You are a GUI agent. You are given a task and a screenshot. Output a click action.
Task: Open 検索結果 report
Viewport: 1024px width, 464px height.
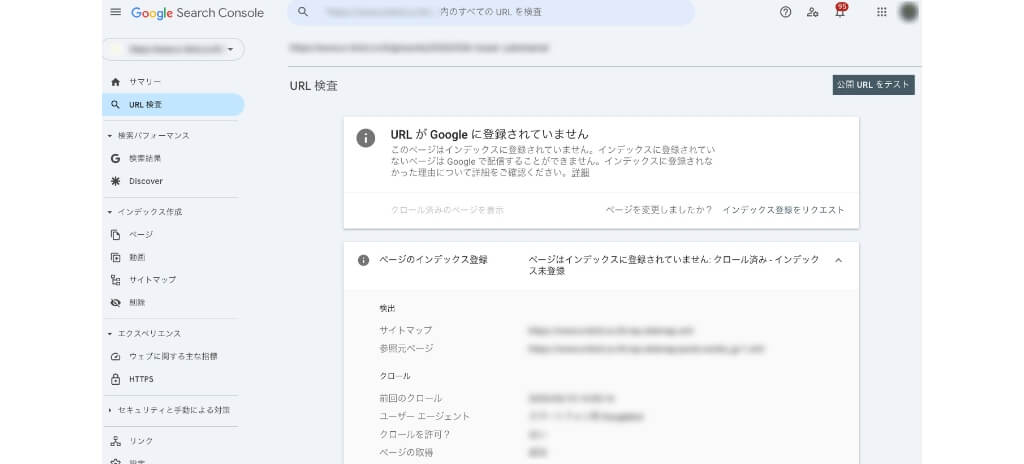pyautogui.click(x=145, y=158)
